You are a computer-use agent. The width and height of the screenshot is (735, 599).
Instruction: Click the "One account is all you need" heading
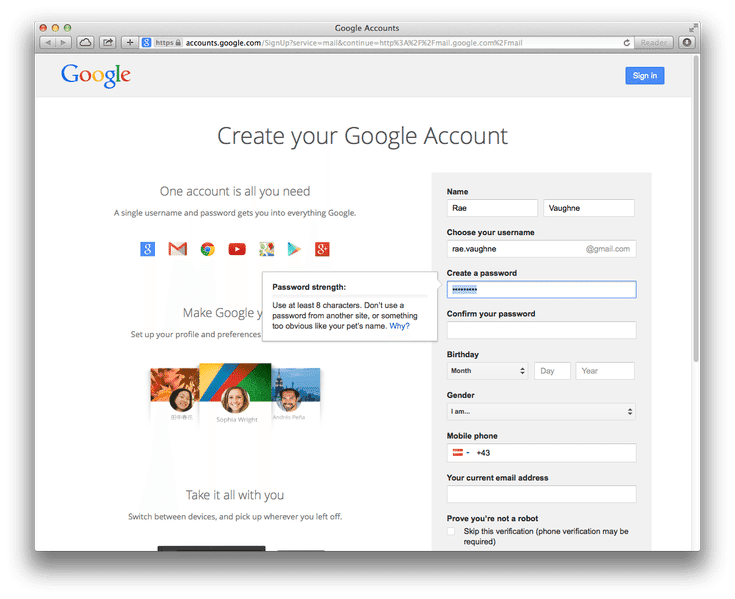[235, 191]
